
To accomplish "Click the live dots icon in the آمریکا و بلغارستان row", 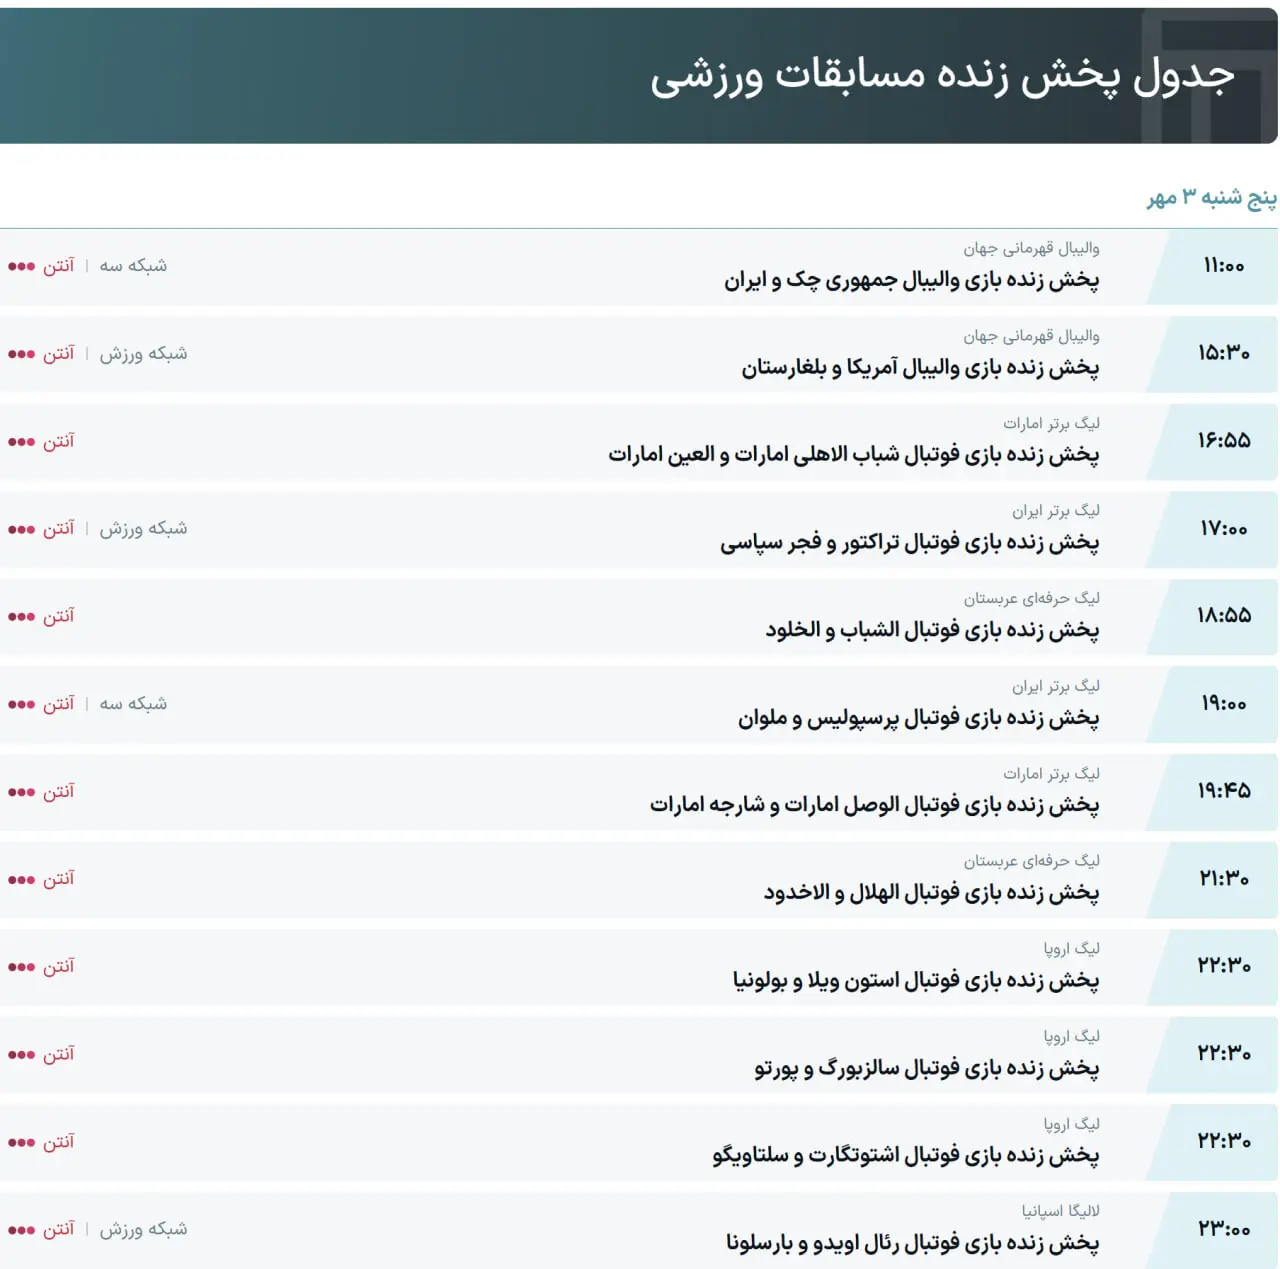I will point(21,354).
